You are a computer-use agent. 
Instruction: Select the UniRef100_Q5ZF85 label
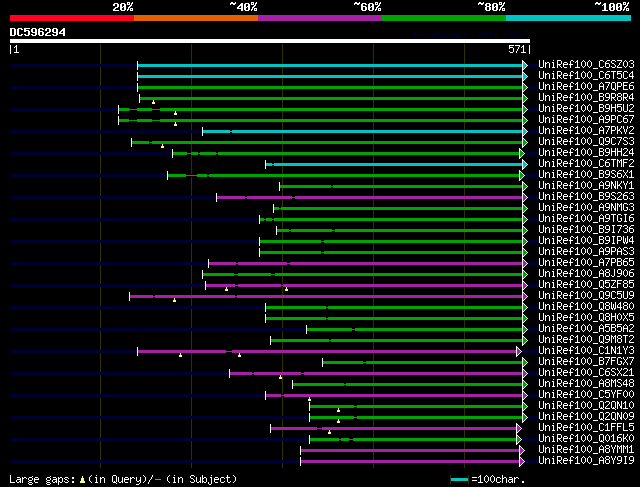586,285
